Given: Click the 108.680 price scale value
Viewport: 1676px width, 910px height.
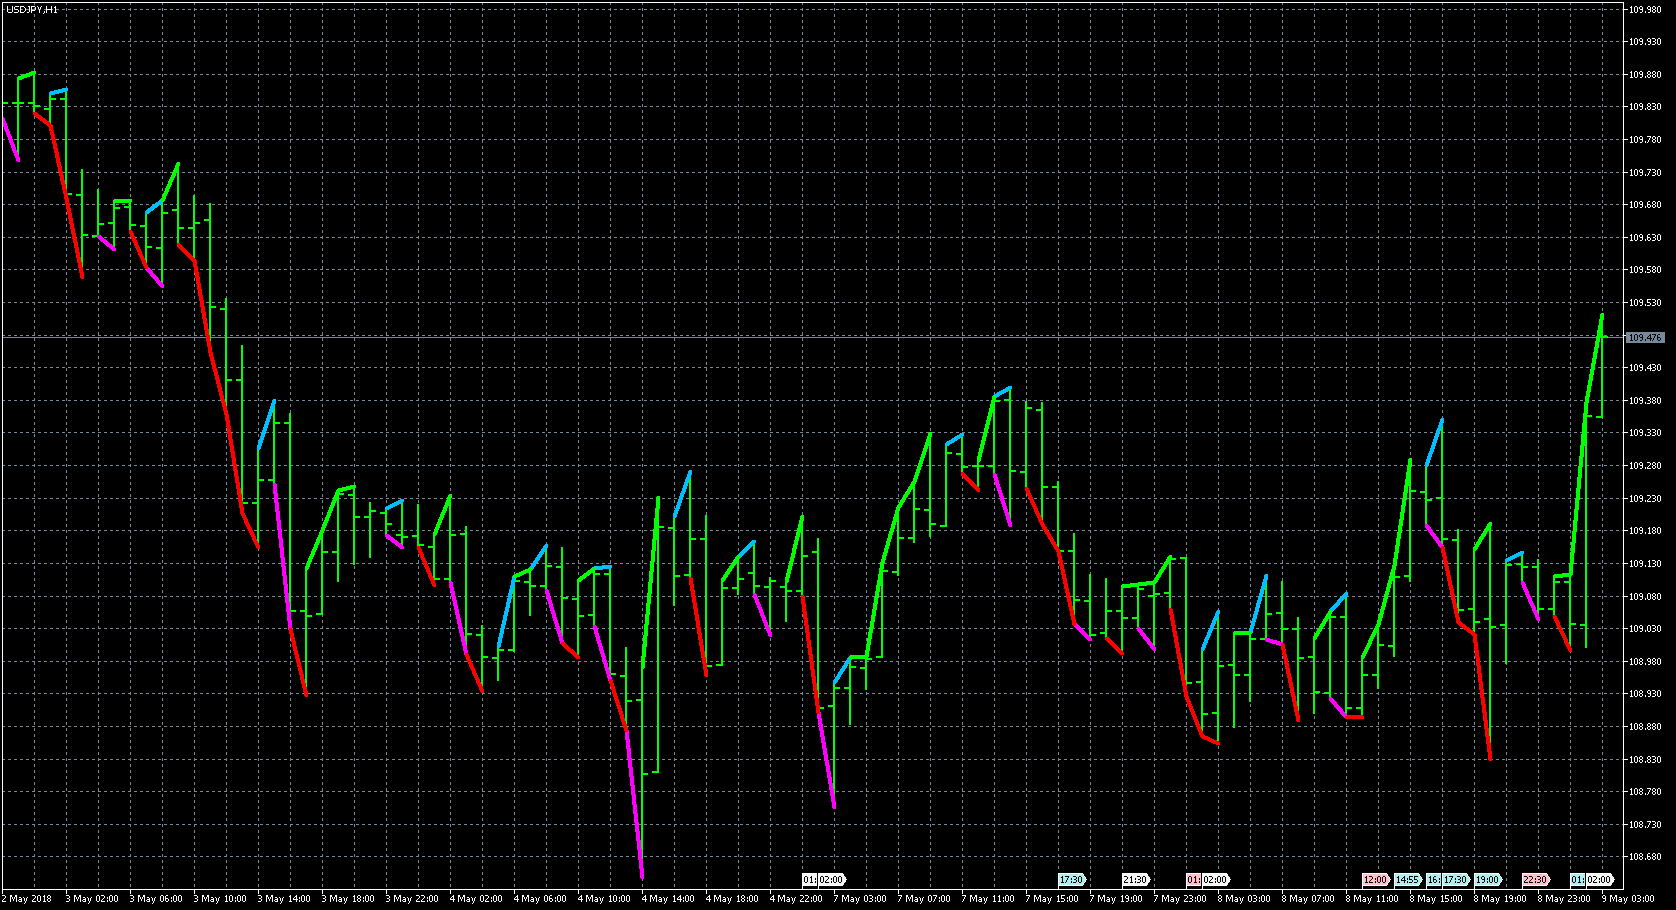Looking at the screenshot, I should (1645, 857).
